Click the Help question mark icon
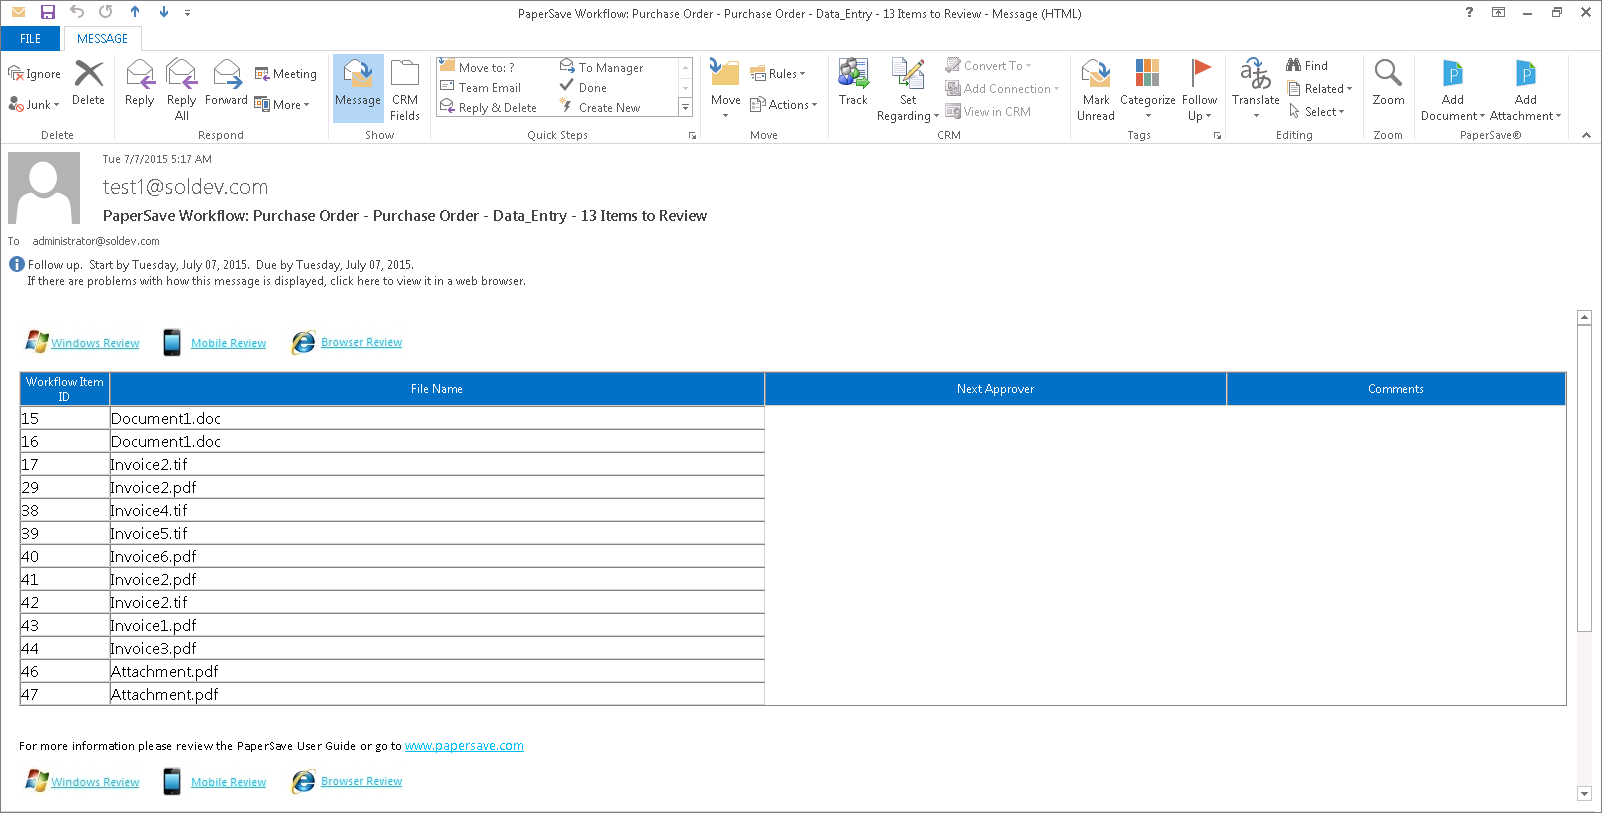 tap(1469, 12)
